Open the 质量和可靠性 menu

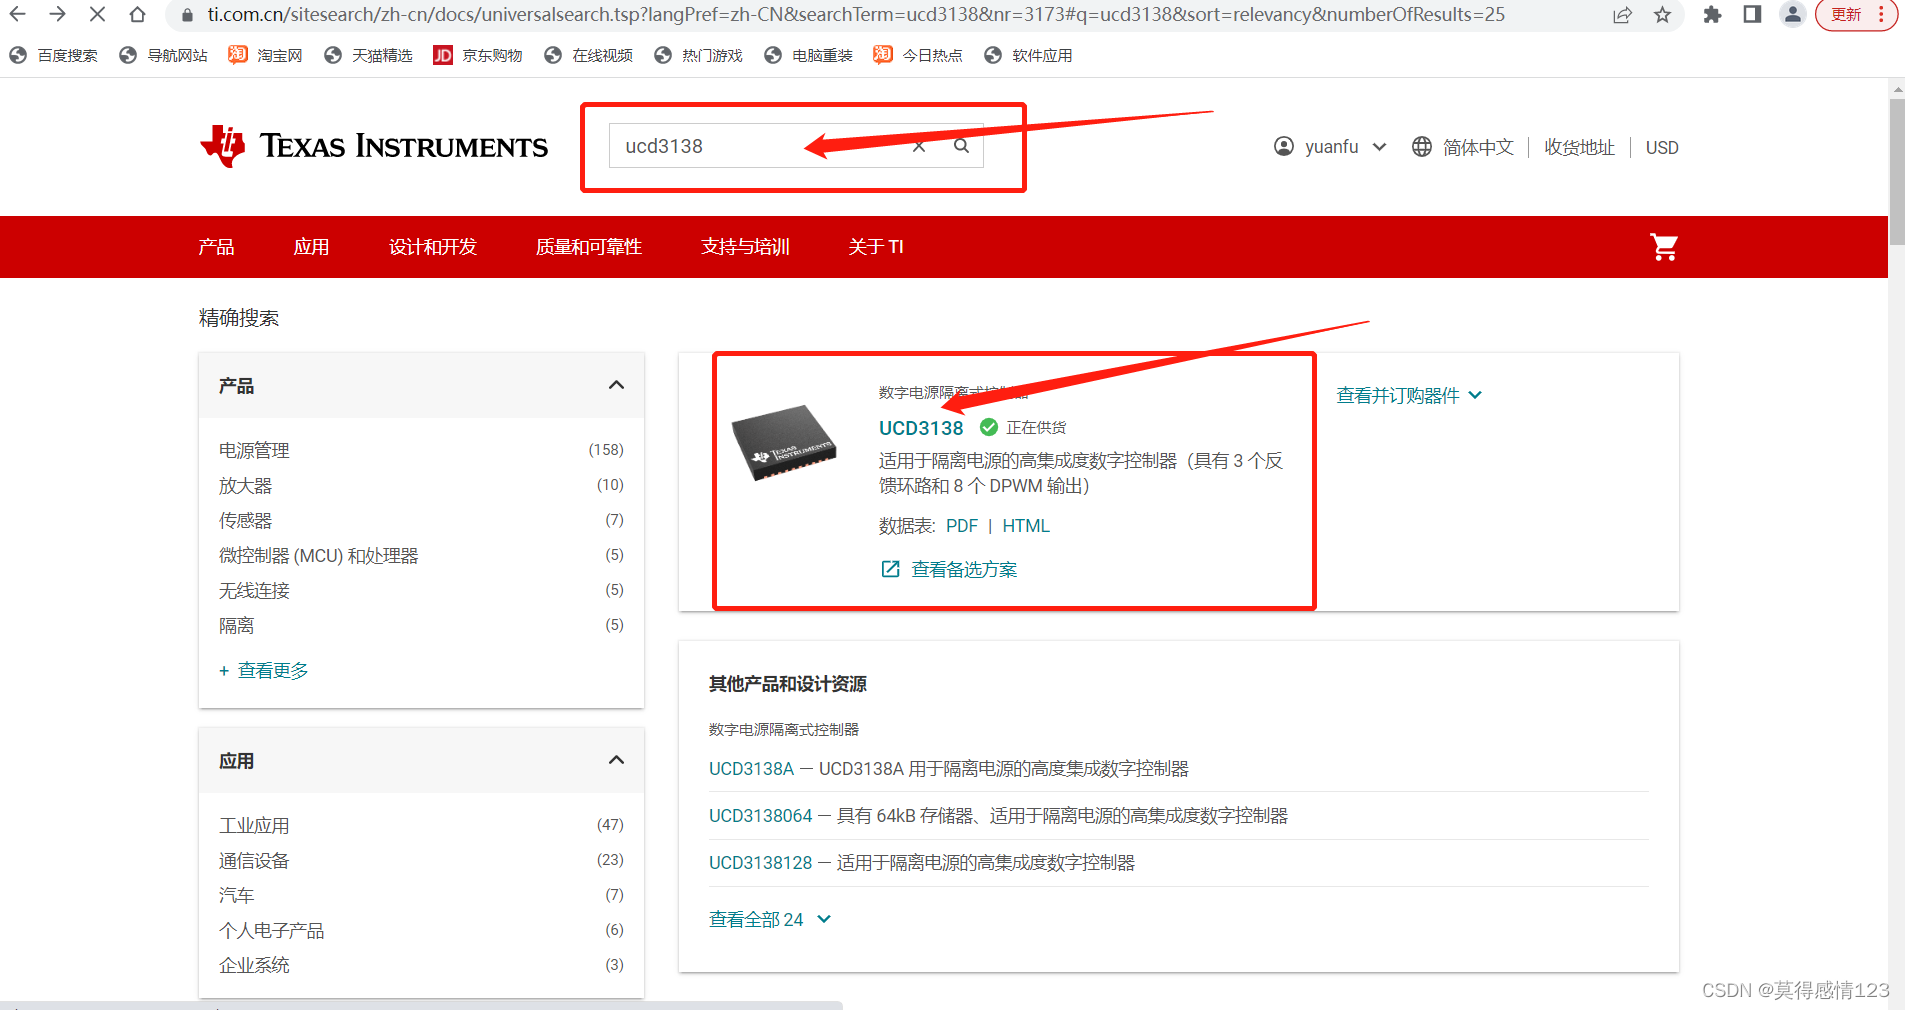tap(589, 247)
